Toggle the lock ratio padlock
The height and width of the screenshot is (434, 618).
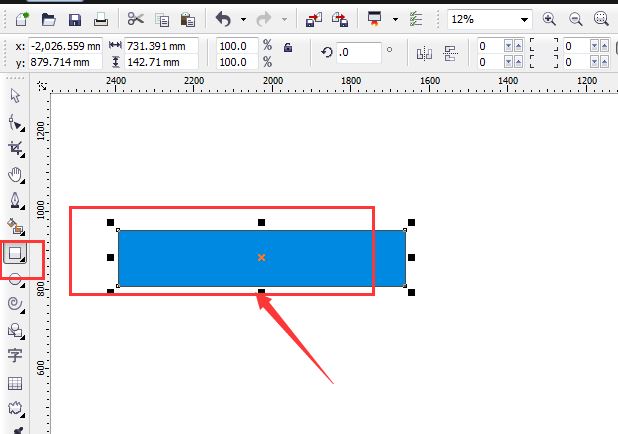coord(288,48)
